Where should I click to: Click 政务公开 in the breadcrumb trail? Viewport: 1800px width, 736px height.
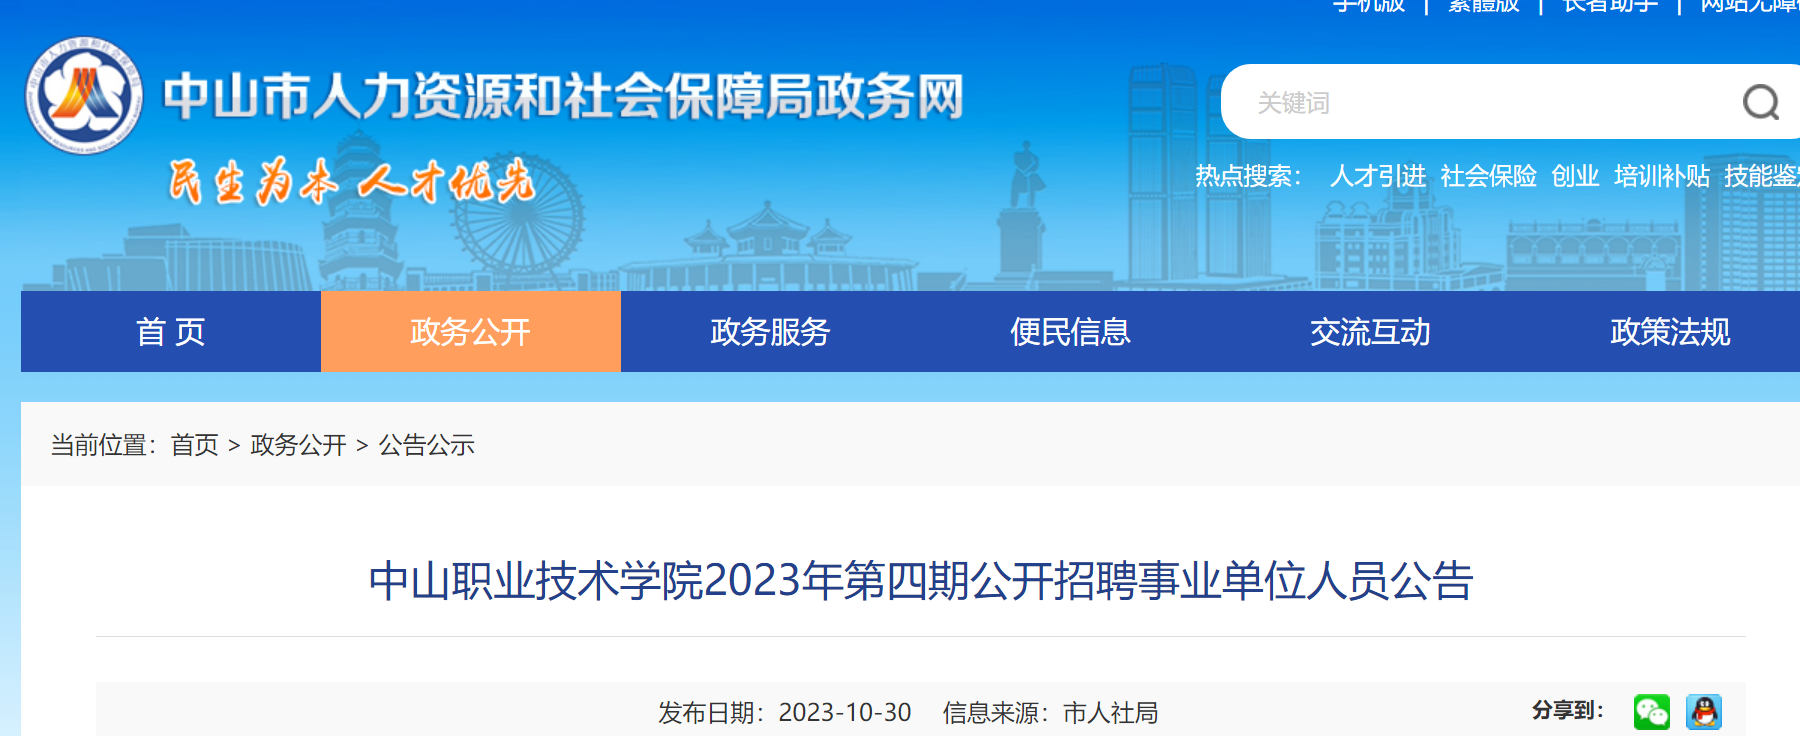tap(298, 445)
